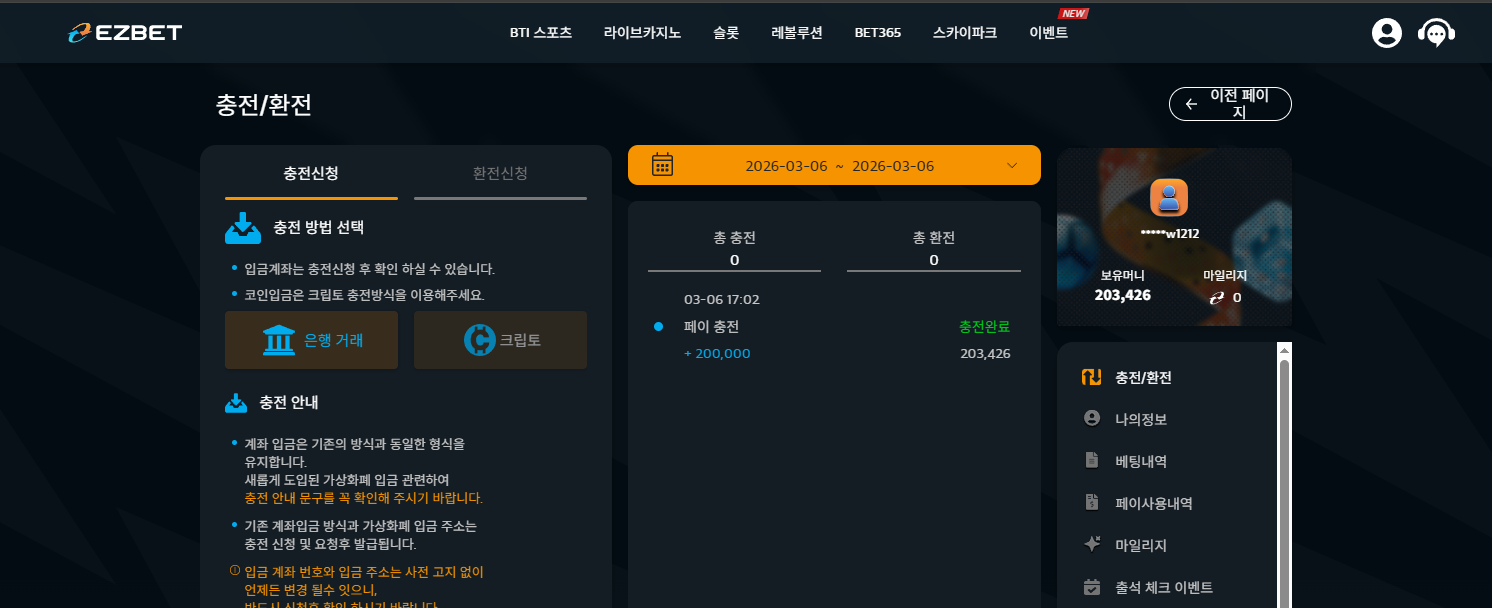Click the user avatar in profile card
The image size is (1492, 608).
1169,197
